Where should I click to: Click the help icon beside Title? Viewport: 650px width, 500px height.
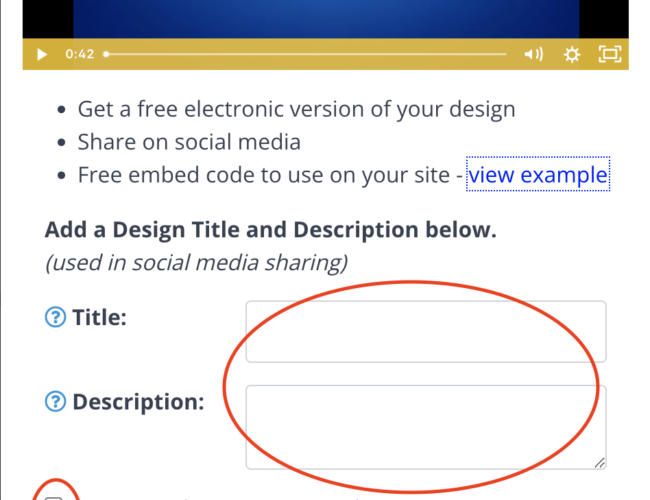tap(56, 318)
